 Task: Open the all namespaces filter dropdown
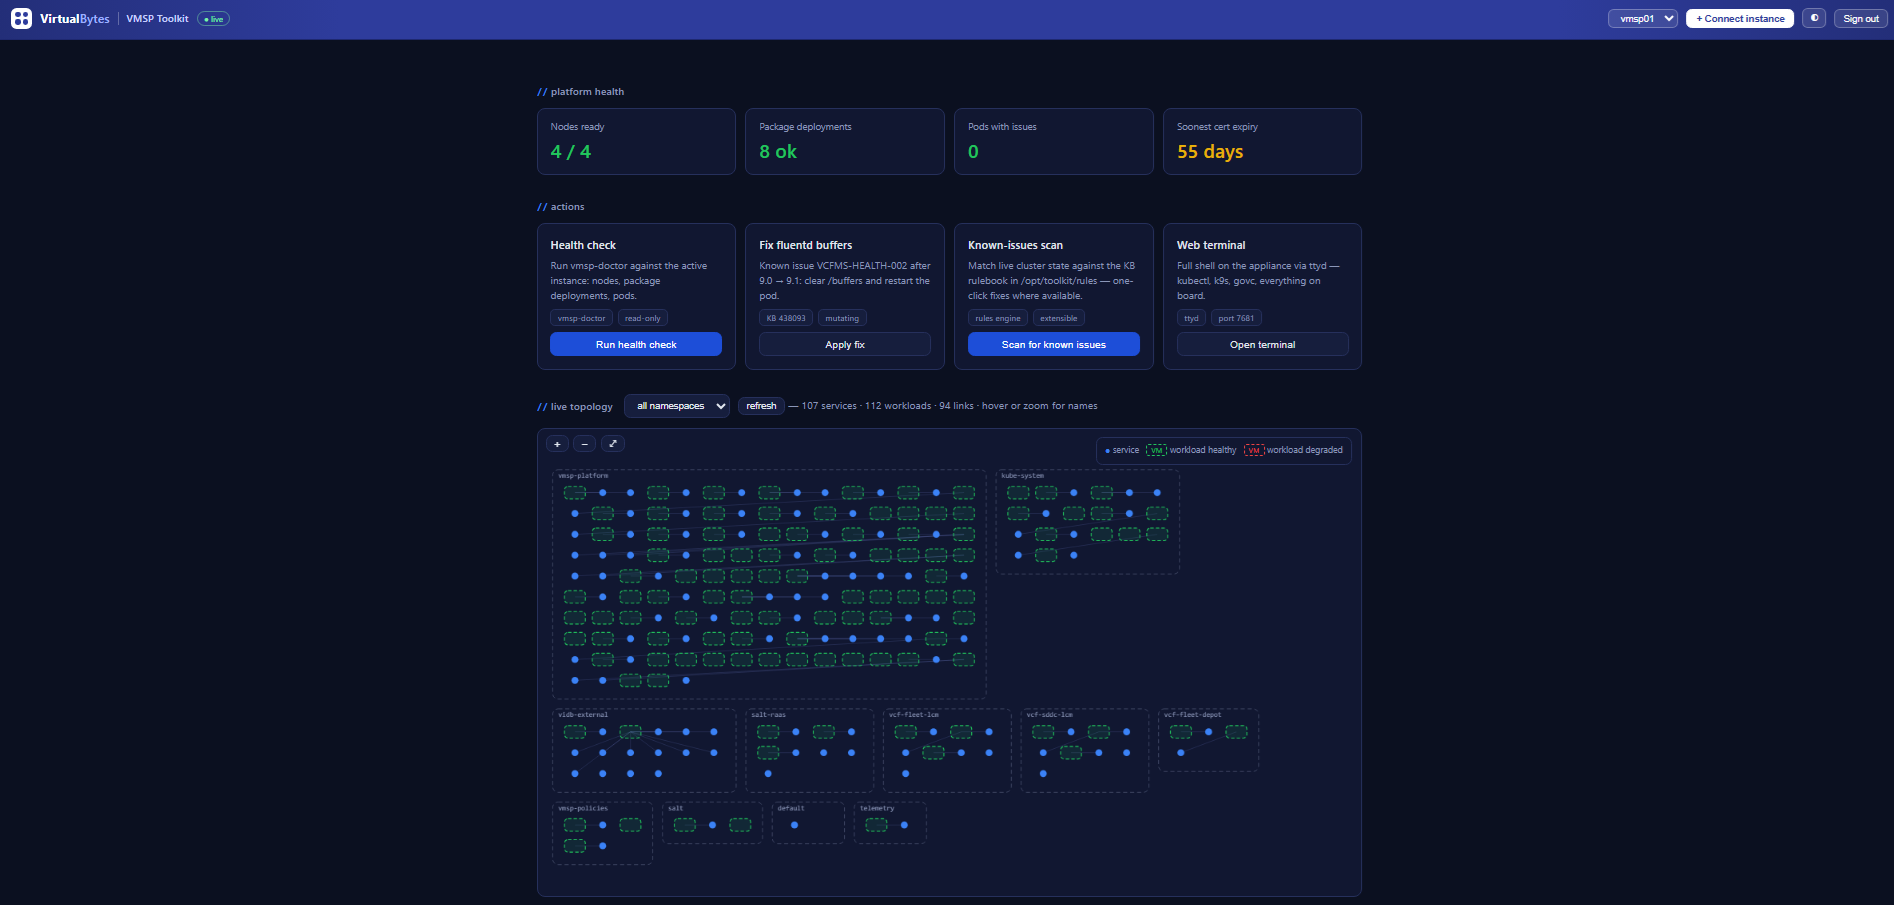point(677,406)
